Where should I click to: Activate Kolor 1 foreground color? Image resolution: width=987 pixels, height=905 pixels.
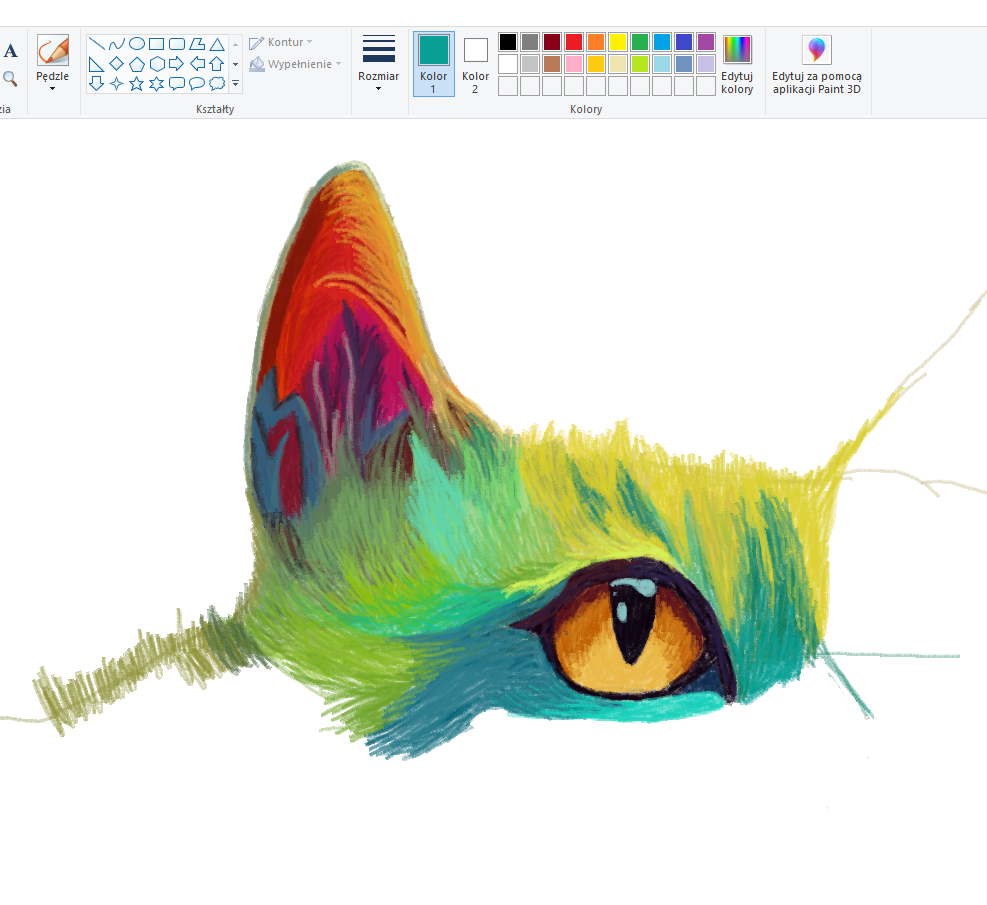coord(433,64)
